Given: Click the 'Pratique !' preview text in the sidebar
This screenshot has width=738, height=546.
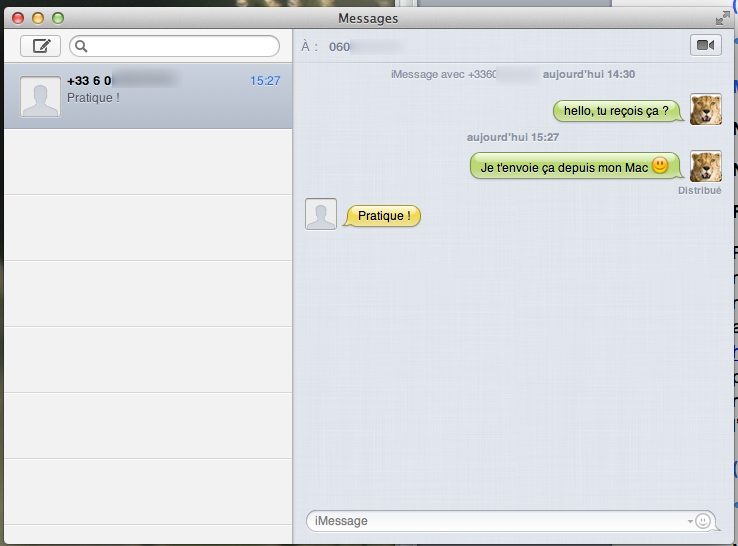Looking at the screenshot, I should pos(93,98).
